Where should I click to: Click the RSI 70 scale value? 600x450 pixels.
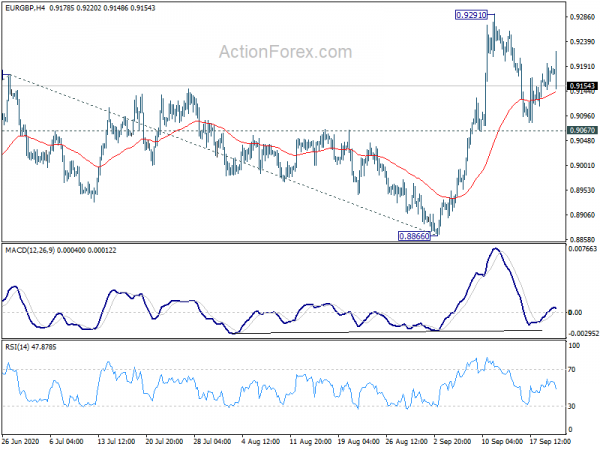point(572,370)
